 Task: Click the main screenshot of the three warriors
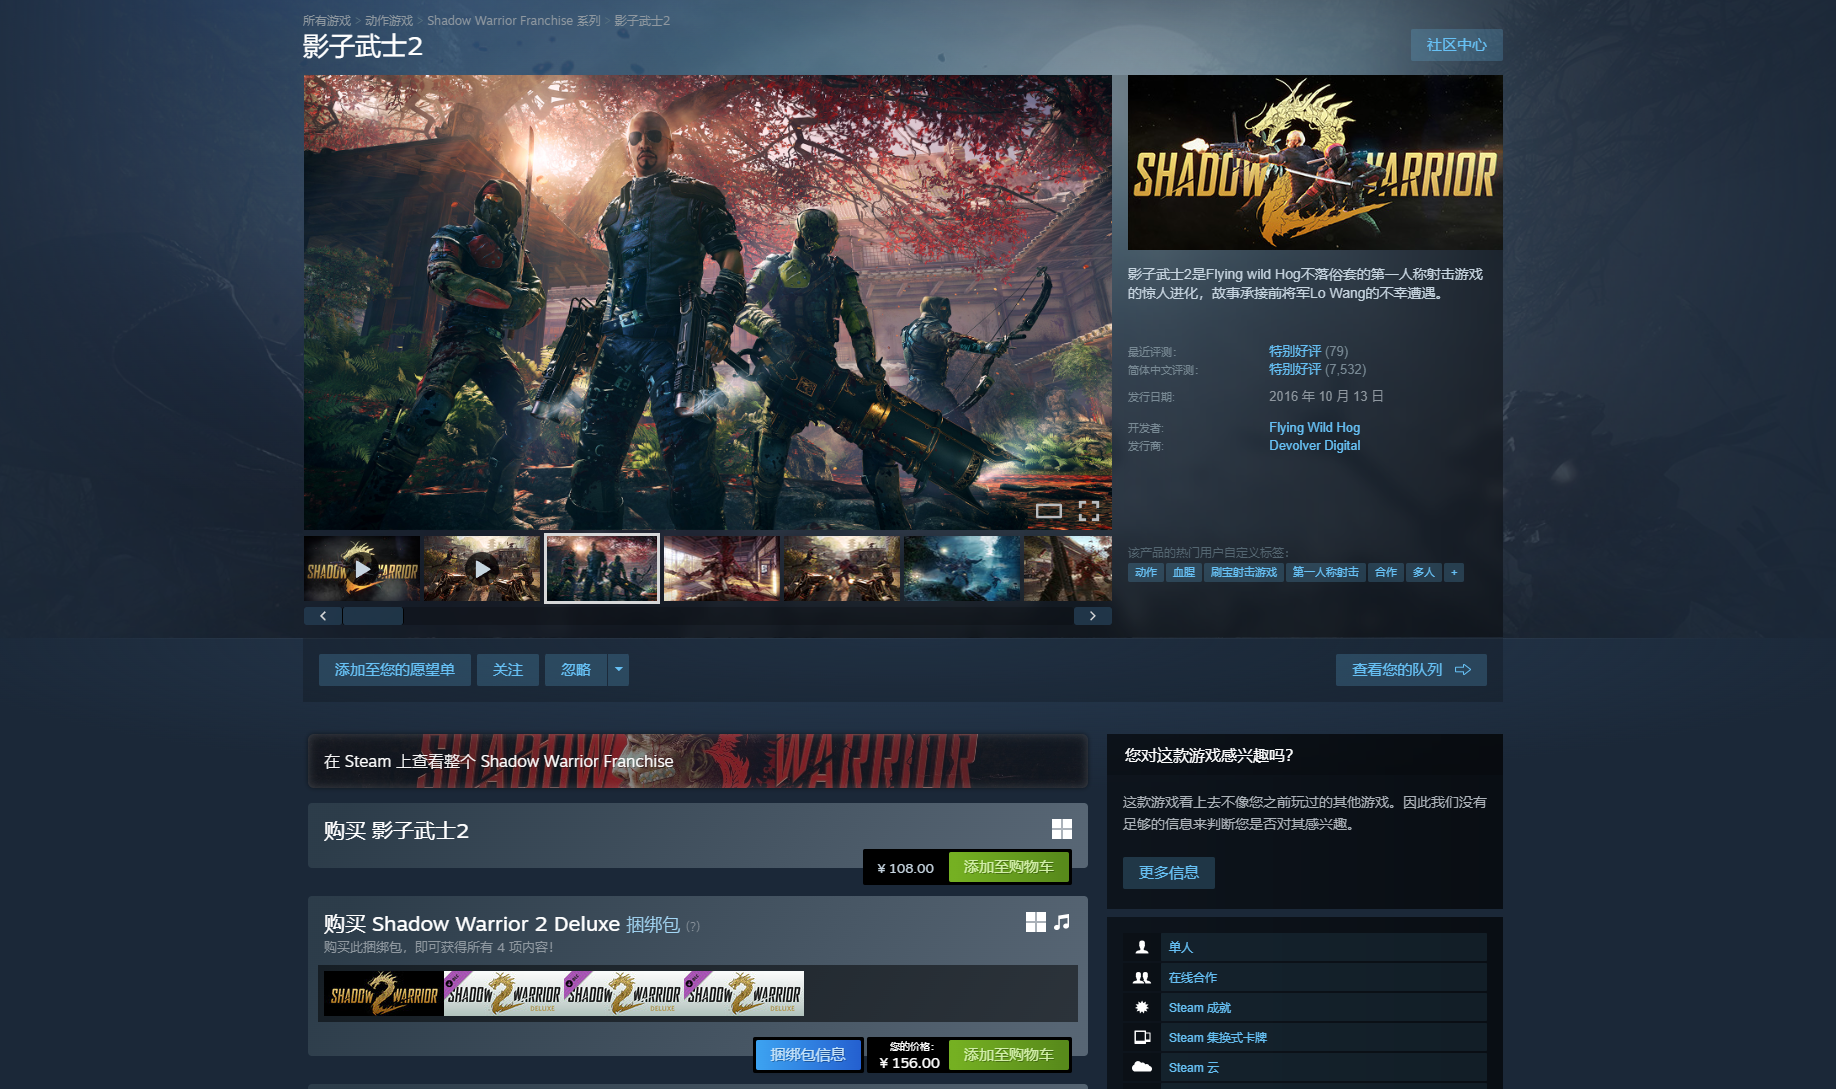(x=708, y=302)
